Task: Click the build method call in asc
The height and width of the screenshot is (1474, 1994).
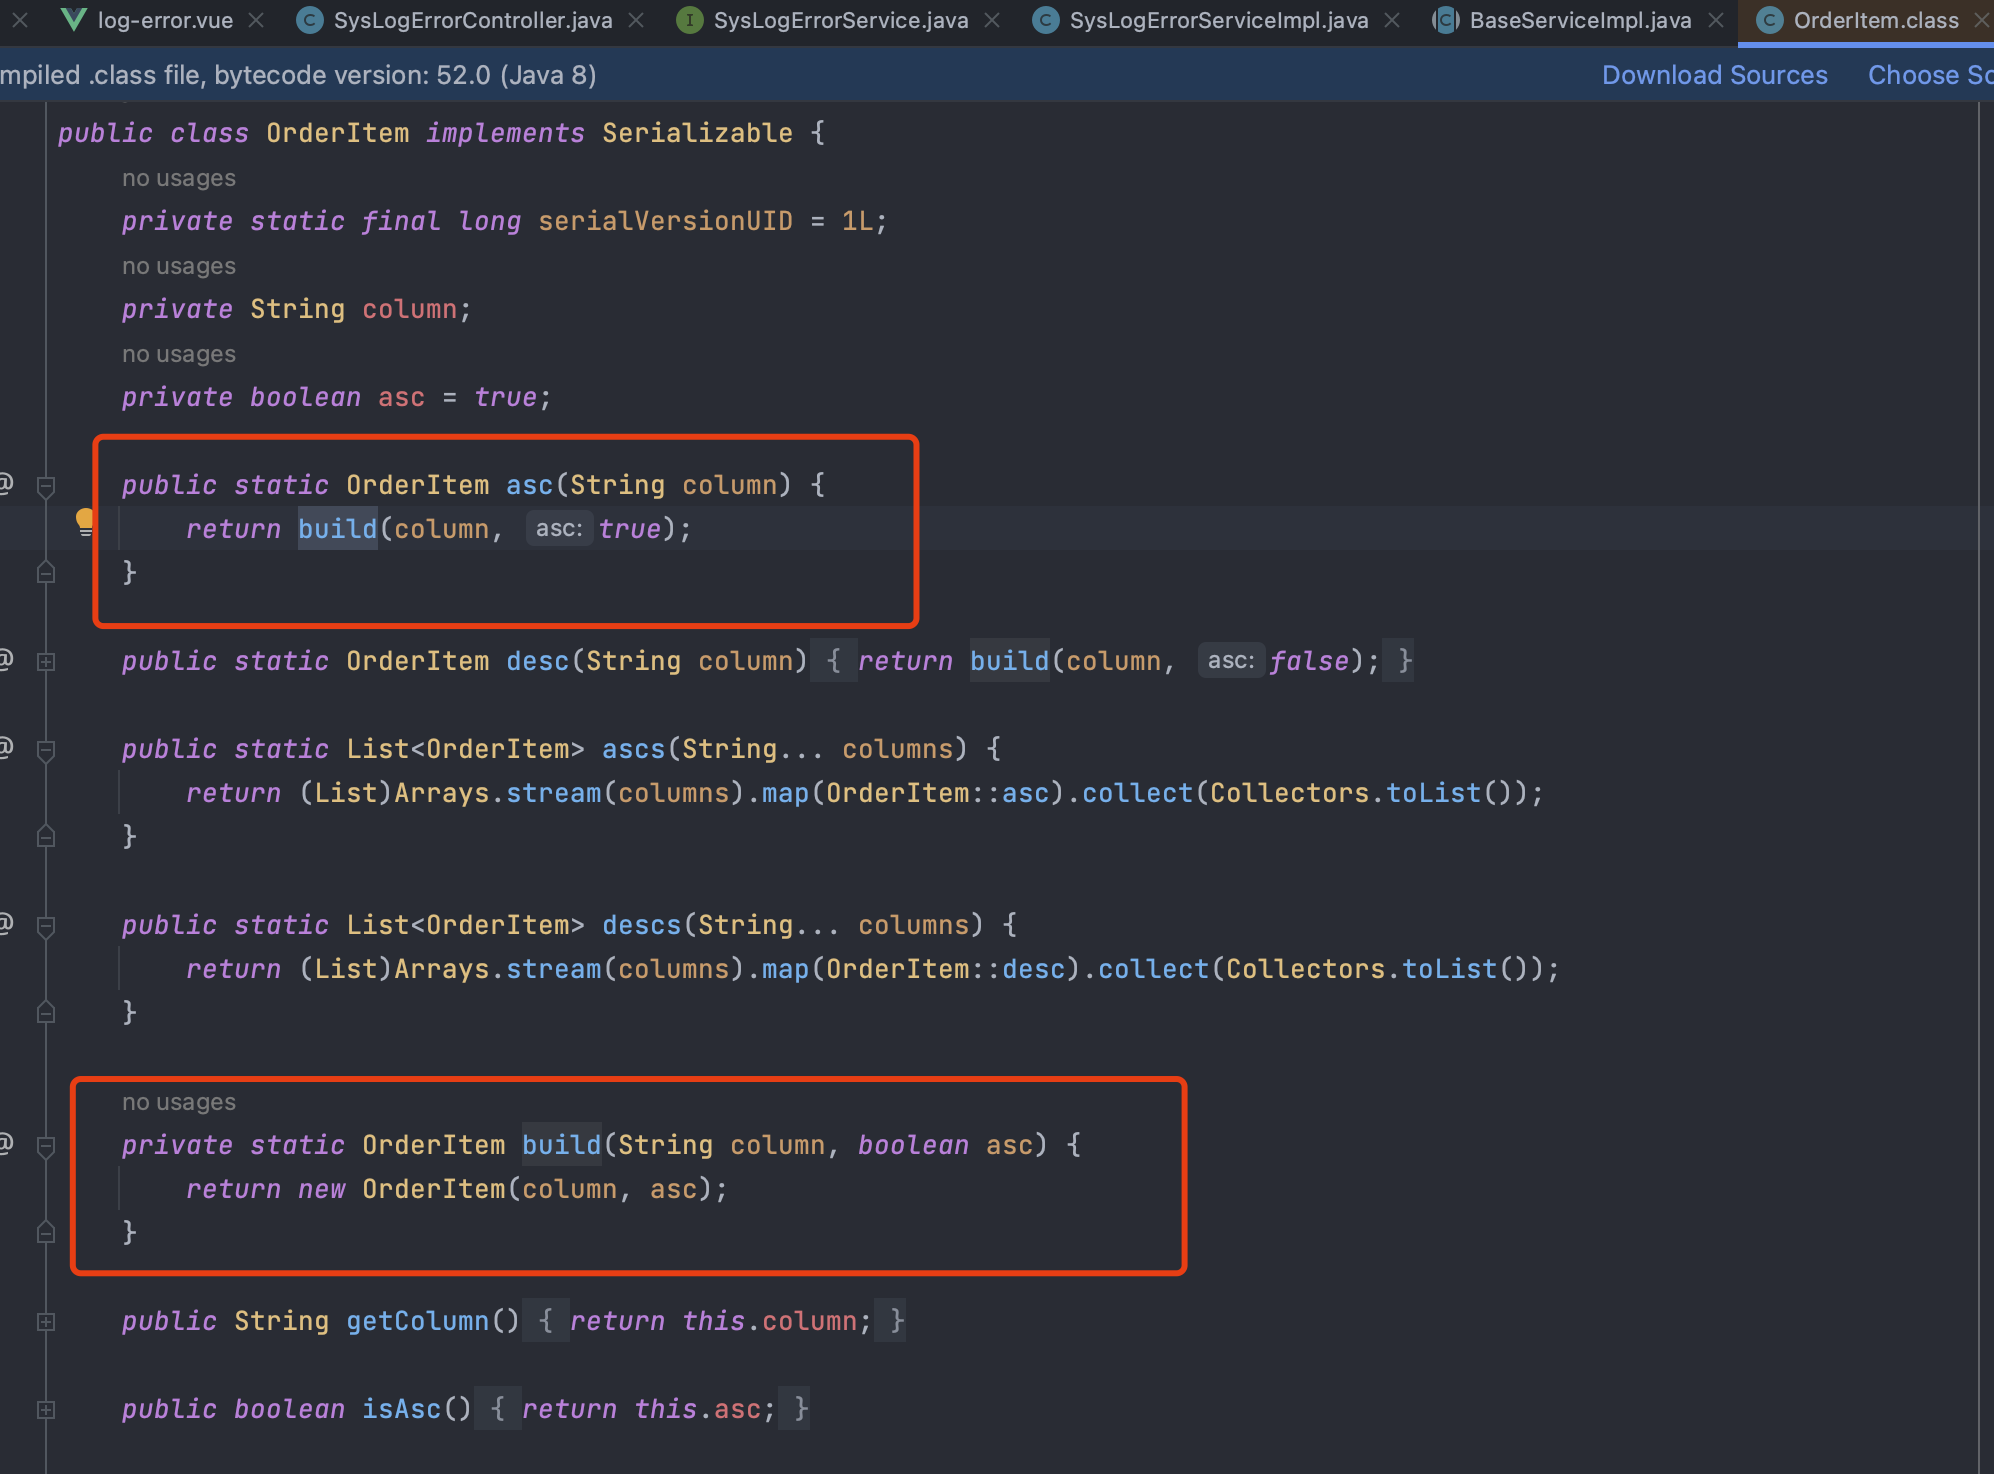Action: 337,529
